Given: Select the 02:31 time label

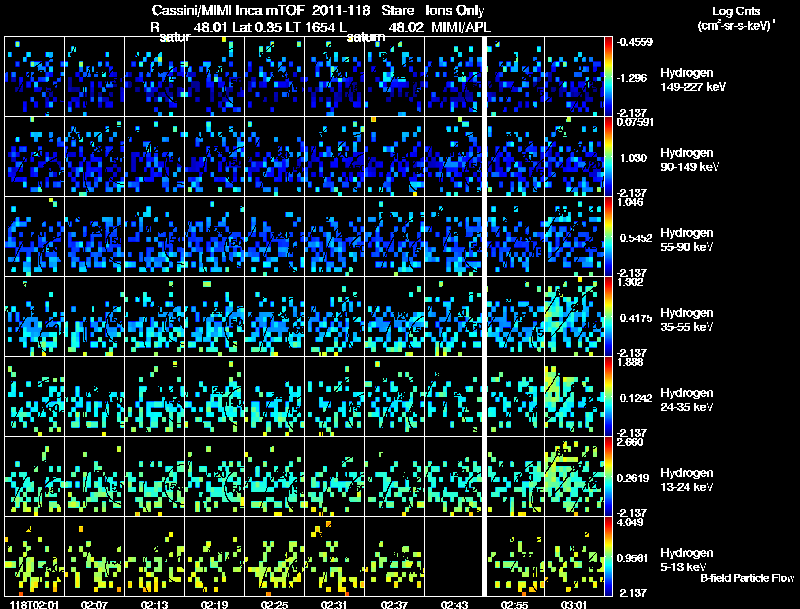Looking at the screenshot, I should tap(334, 604).
